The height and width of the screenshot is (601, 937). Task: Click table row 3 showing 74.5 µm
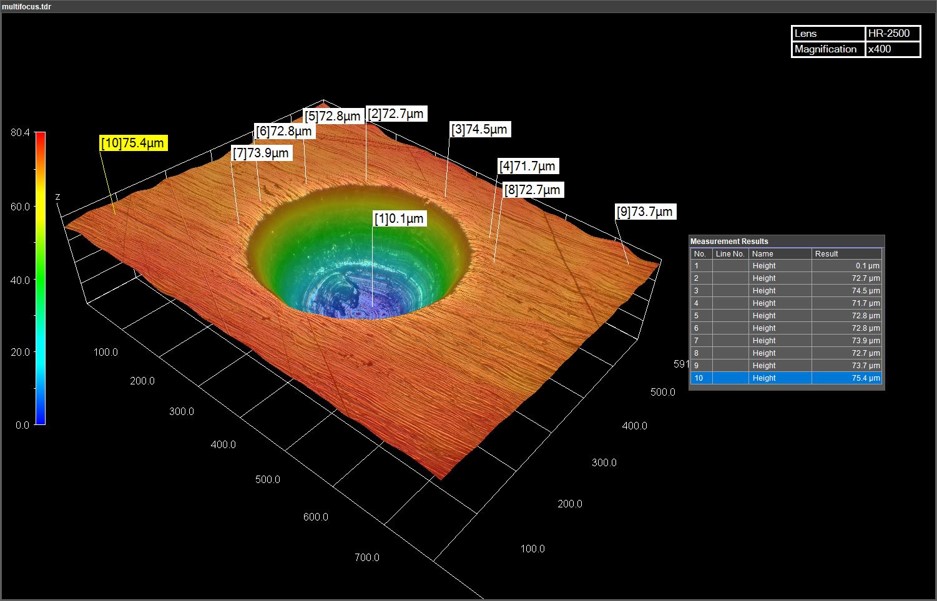pos(786,291)
